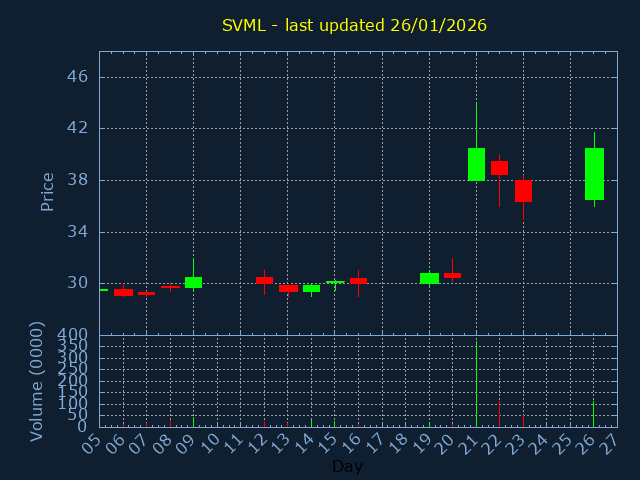640x480 pixels.
Task: Click the large green candlestick on day 26
Action: pyautogui.click(x=594, y=174)
